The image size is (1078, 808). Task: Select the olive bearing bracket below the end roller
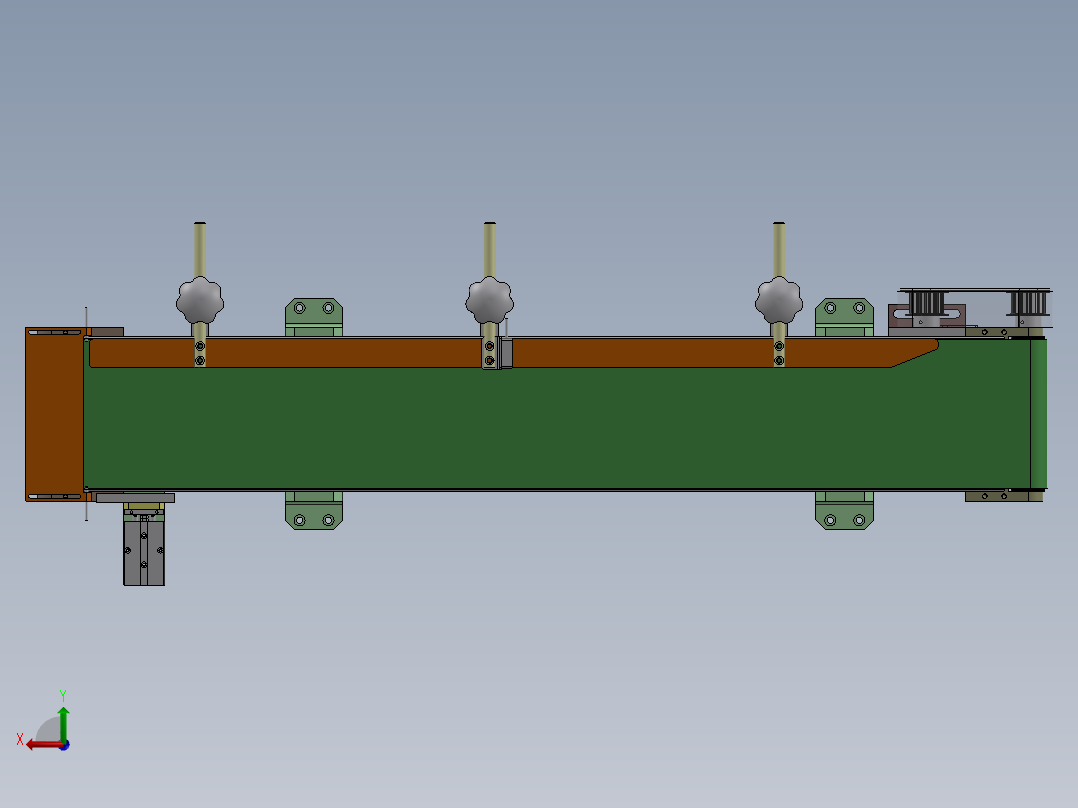(x=1004, y=496)
